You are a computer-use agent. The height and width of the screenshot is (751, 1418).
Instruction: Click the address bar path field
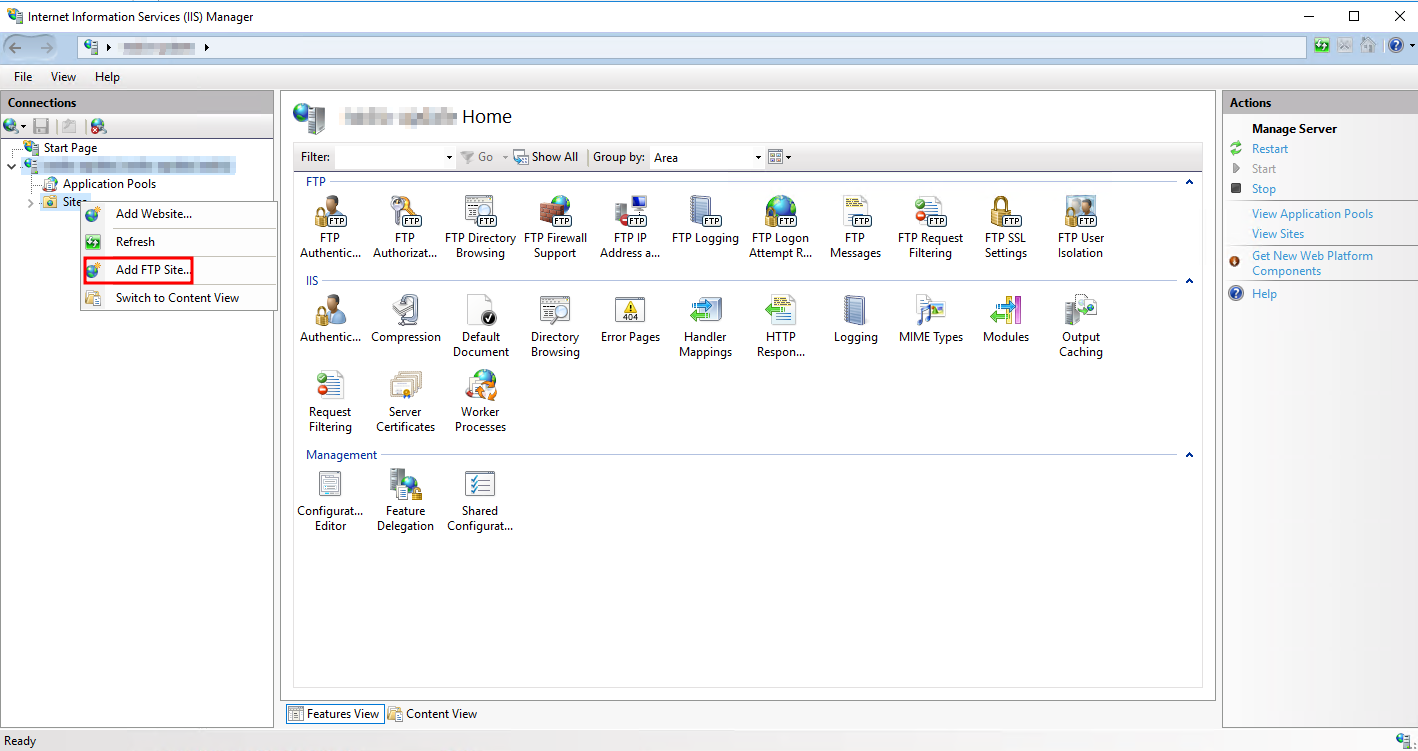pos(692,46)
